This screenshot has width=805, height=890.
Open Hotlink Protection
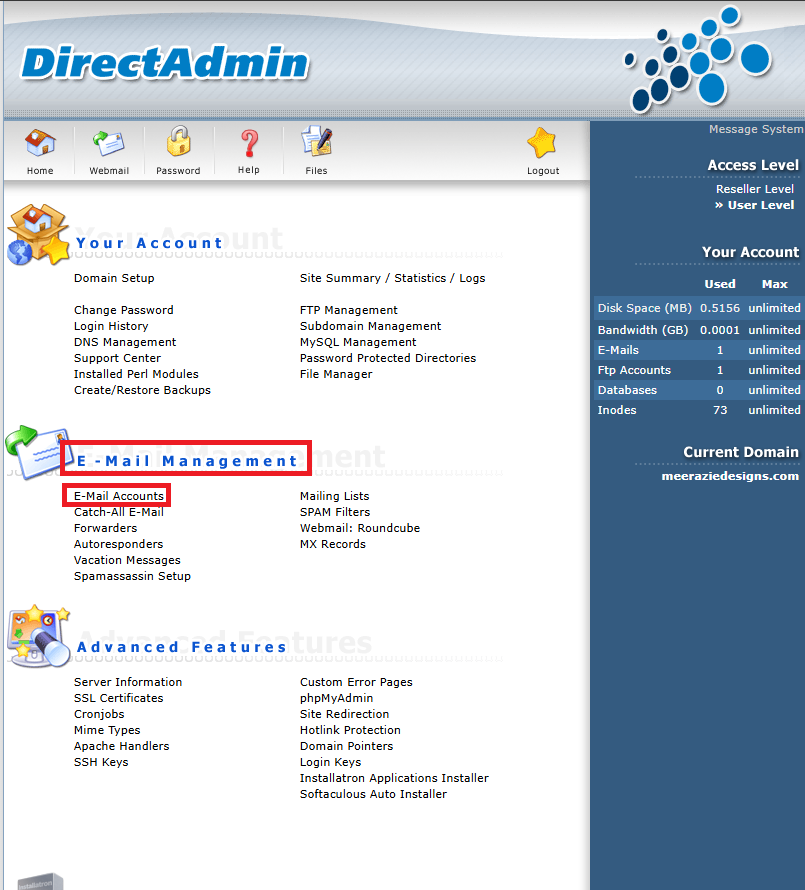coord(350,730)
